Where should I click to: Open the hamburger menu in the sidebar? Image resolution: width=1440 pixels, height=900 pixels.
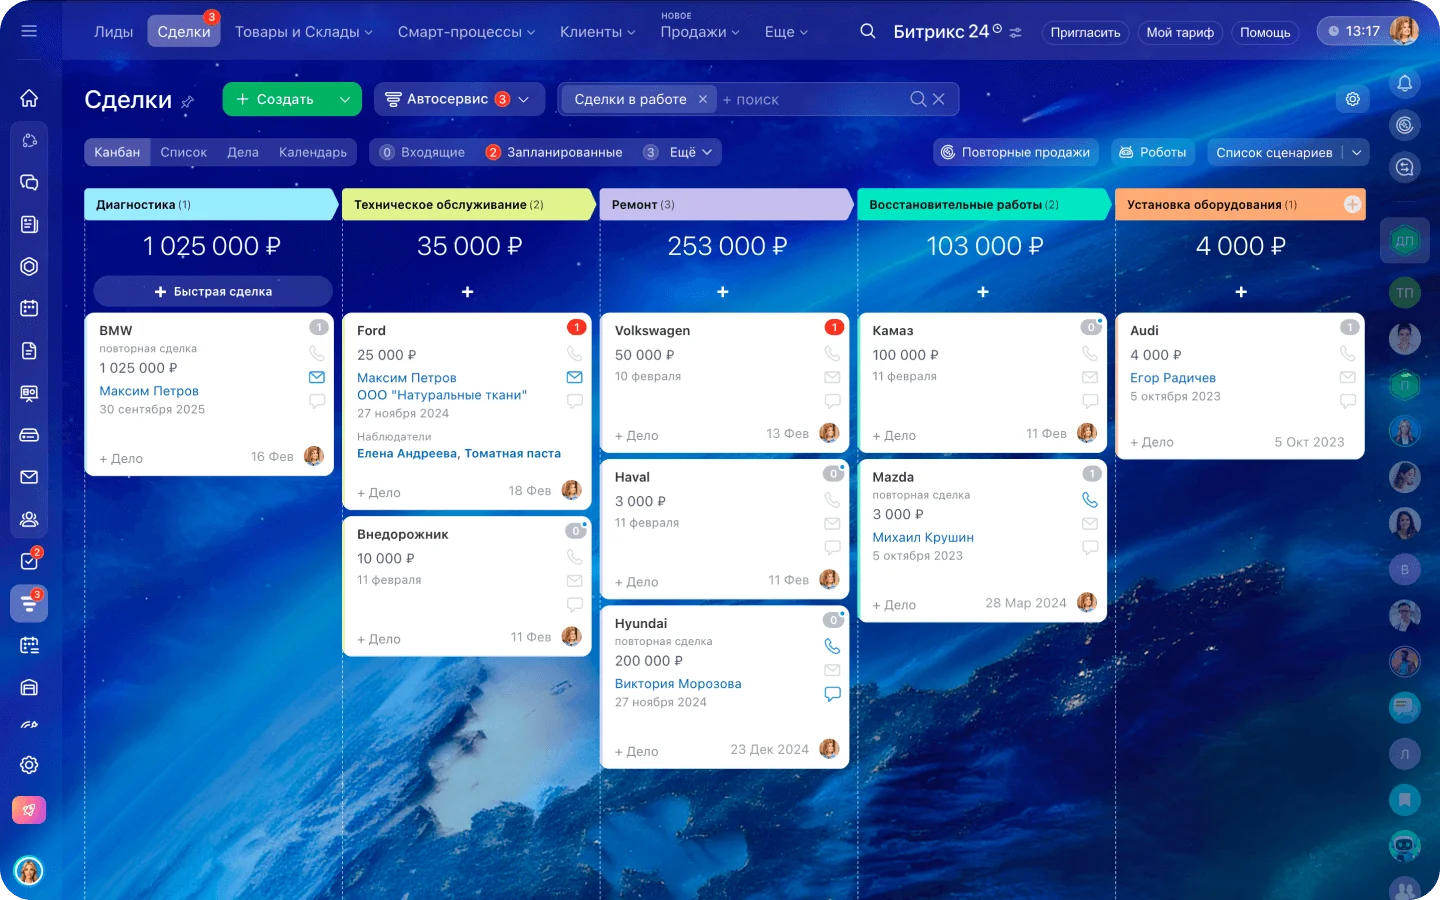click(x=29, y=31)
